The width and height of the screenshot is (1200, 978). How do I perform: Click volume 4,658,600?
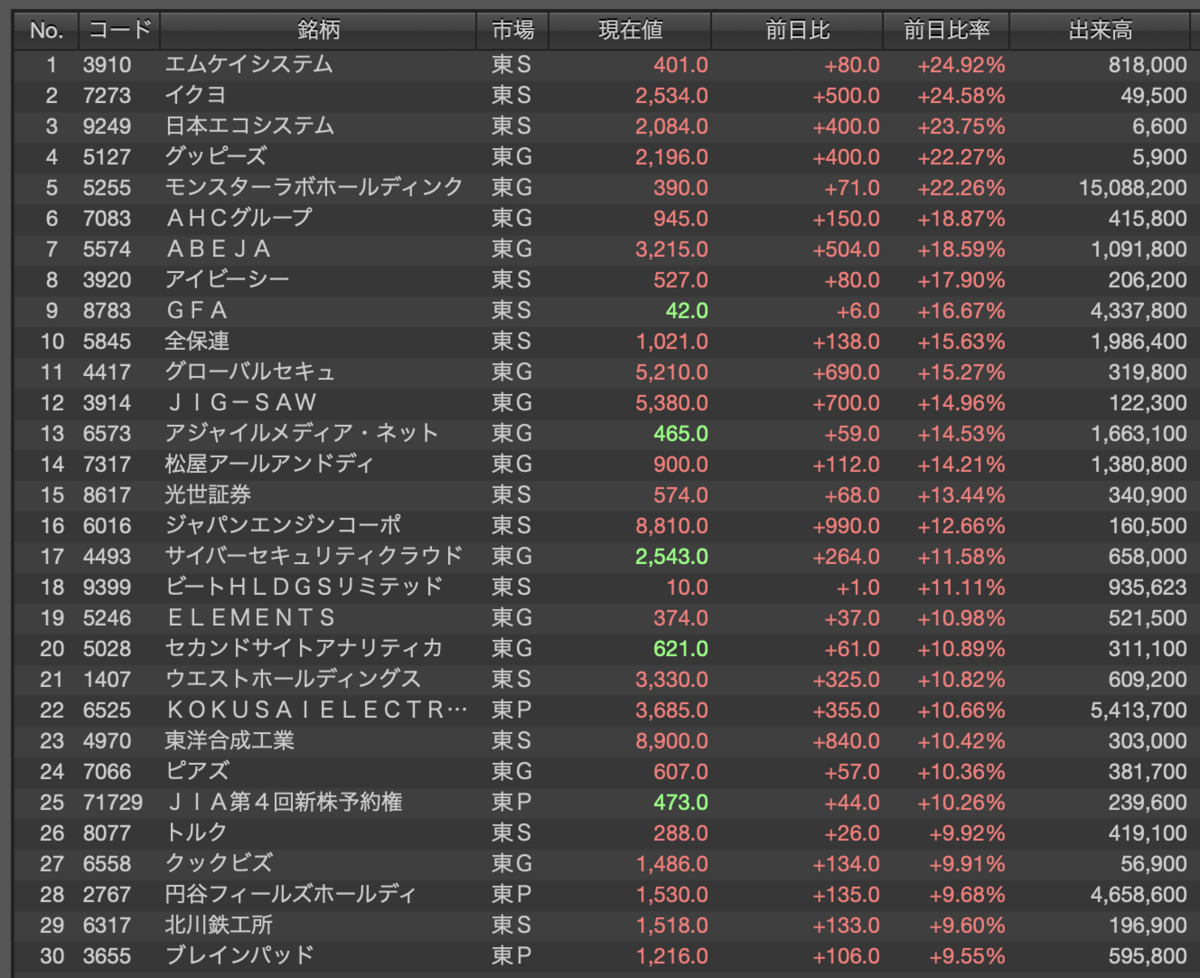point(1139,894)
